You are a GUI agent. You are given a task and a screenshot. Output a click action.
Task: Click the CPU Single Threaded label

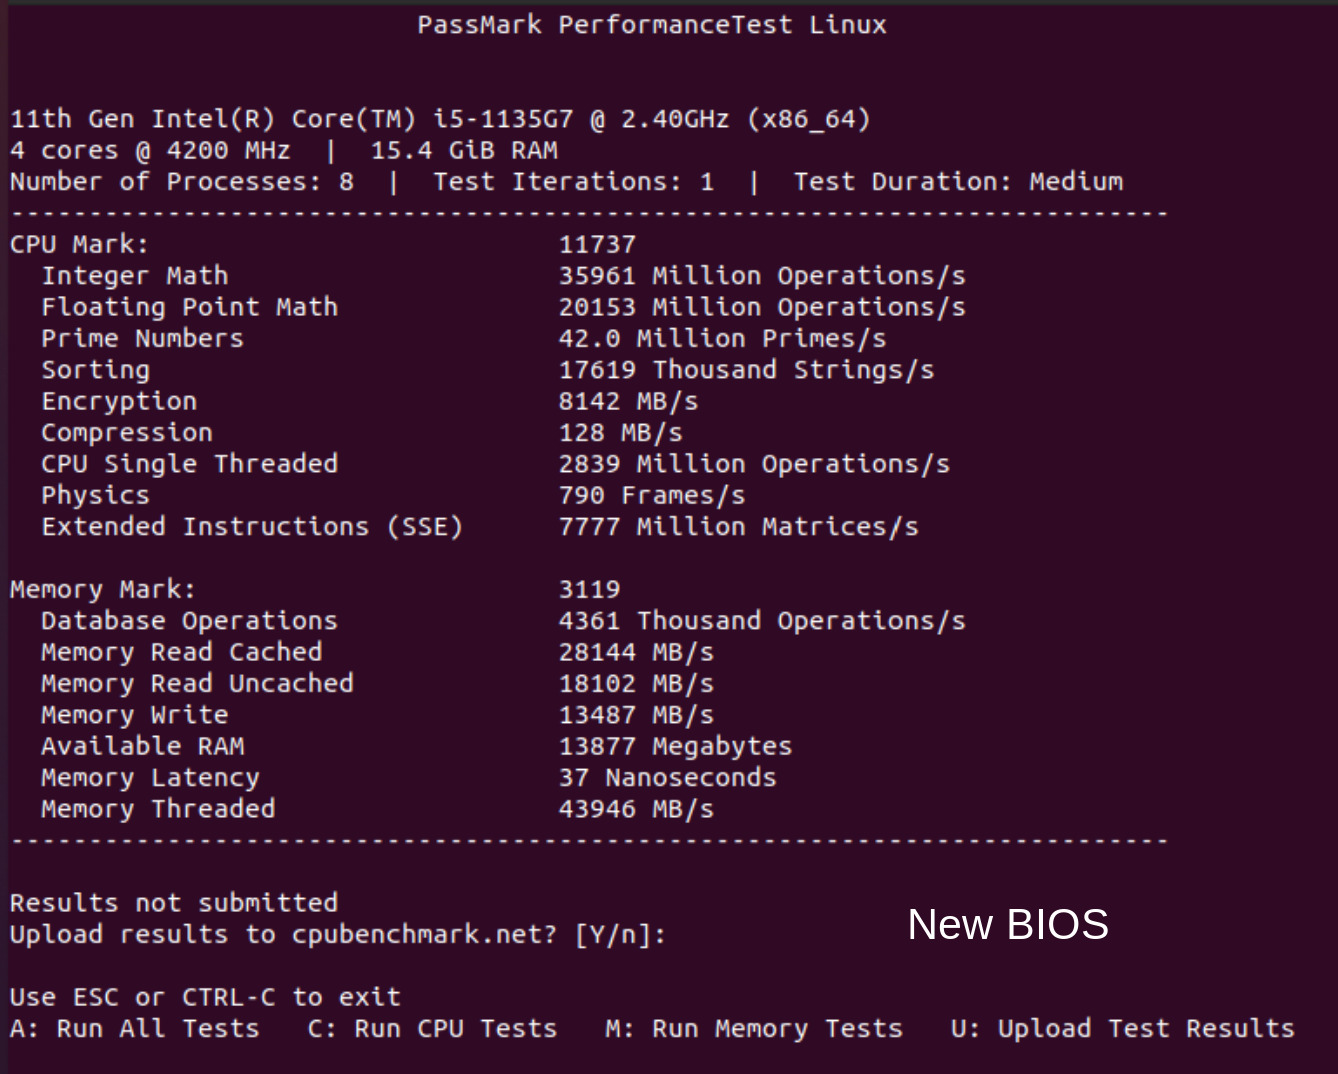tap(189, 464)
